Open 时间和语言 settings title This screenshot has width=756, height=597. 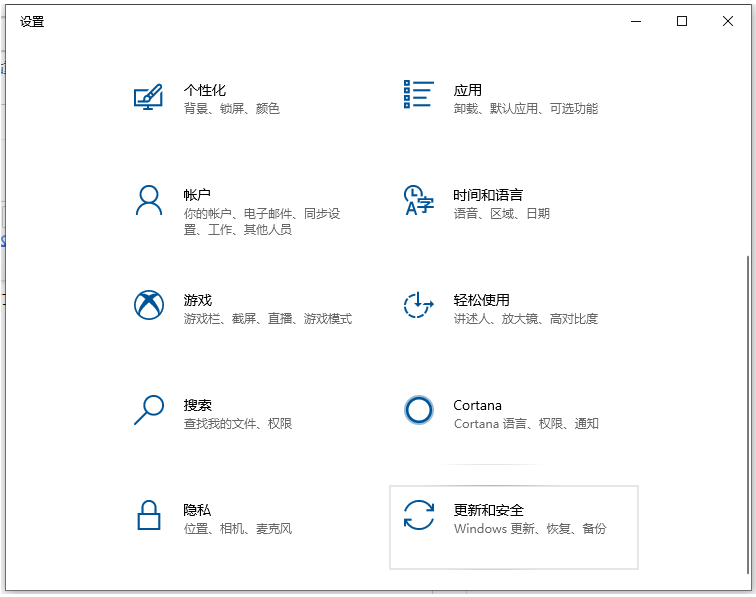pos(488,195)
